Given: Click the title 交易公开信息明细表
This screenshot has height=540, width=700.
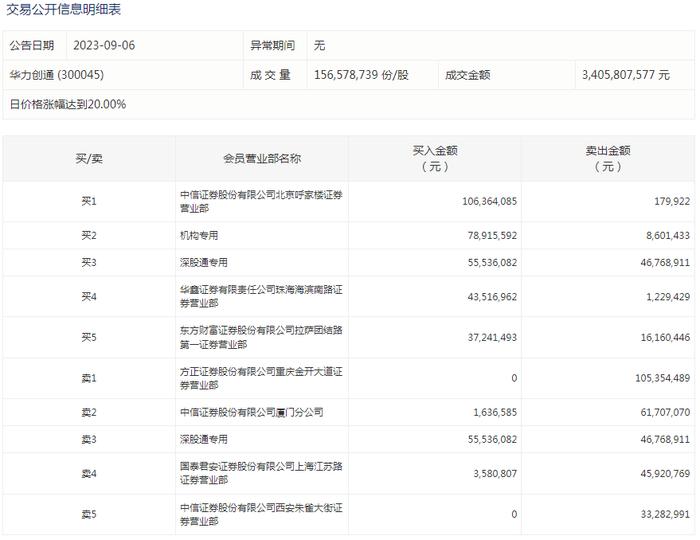Looking at the screenshot, I should pyautogui.click(x=63, y=9).
